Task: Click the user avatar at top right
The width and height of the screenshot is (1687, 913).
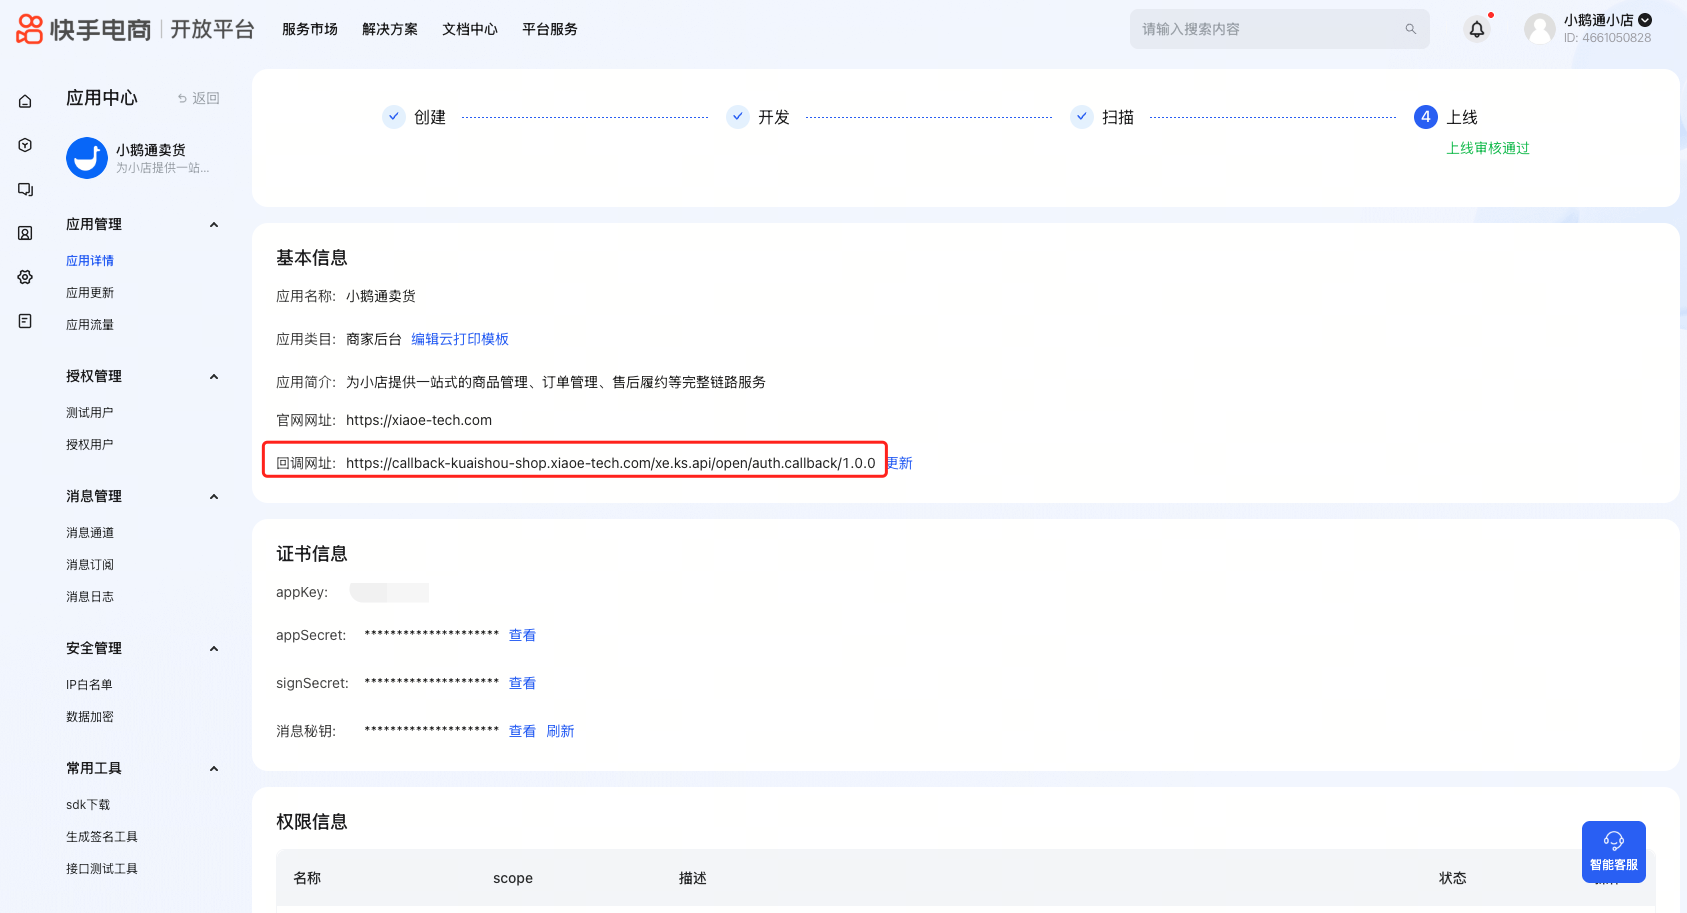Action: pyautogui.click(x=1540, y=29)
